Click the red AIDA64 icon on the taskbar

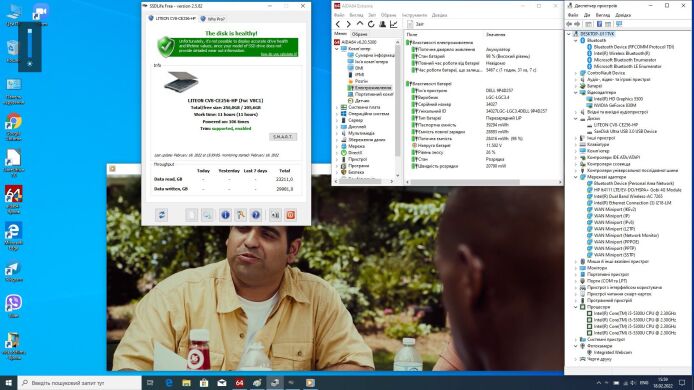(x=239, y=382)
